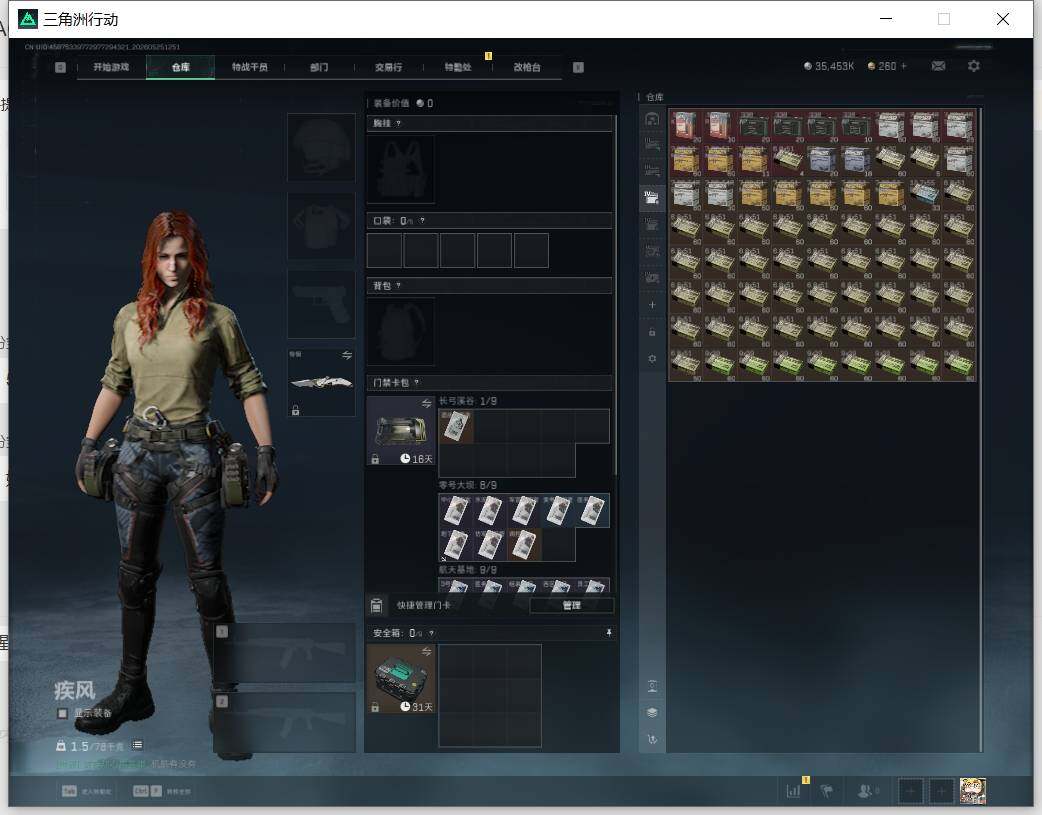Add a new storage box with plus
The height and width of the screenshot is (815, 1042).
click(x=652, y=304)
